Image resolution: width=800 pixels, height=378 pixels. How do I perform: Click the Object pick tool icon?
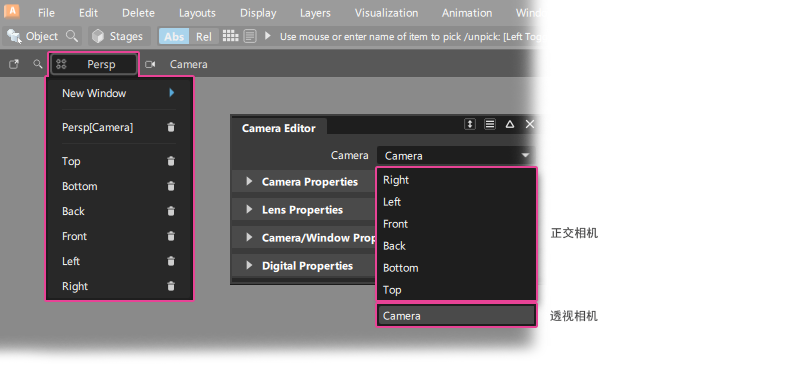[14, 36]
